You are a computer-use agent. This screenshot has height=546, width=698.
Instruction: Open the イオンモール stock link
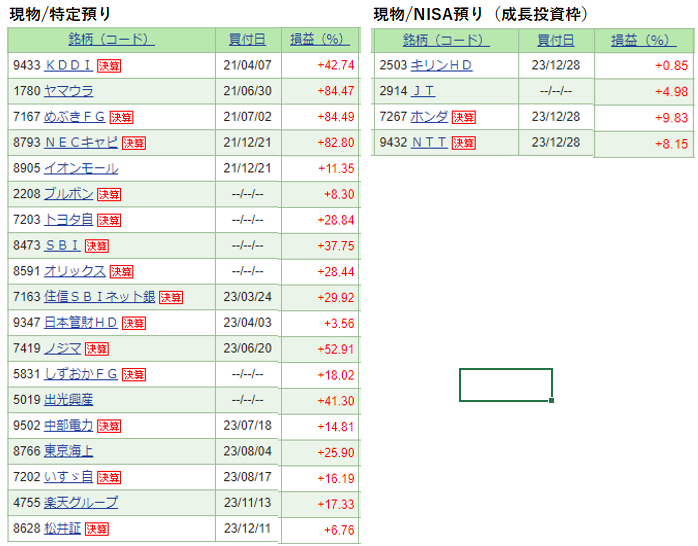tap(81, 169)
